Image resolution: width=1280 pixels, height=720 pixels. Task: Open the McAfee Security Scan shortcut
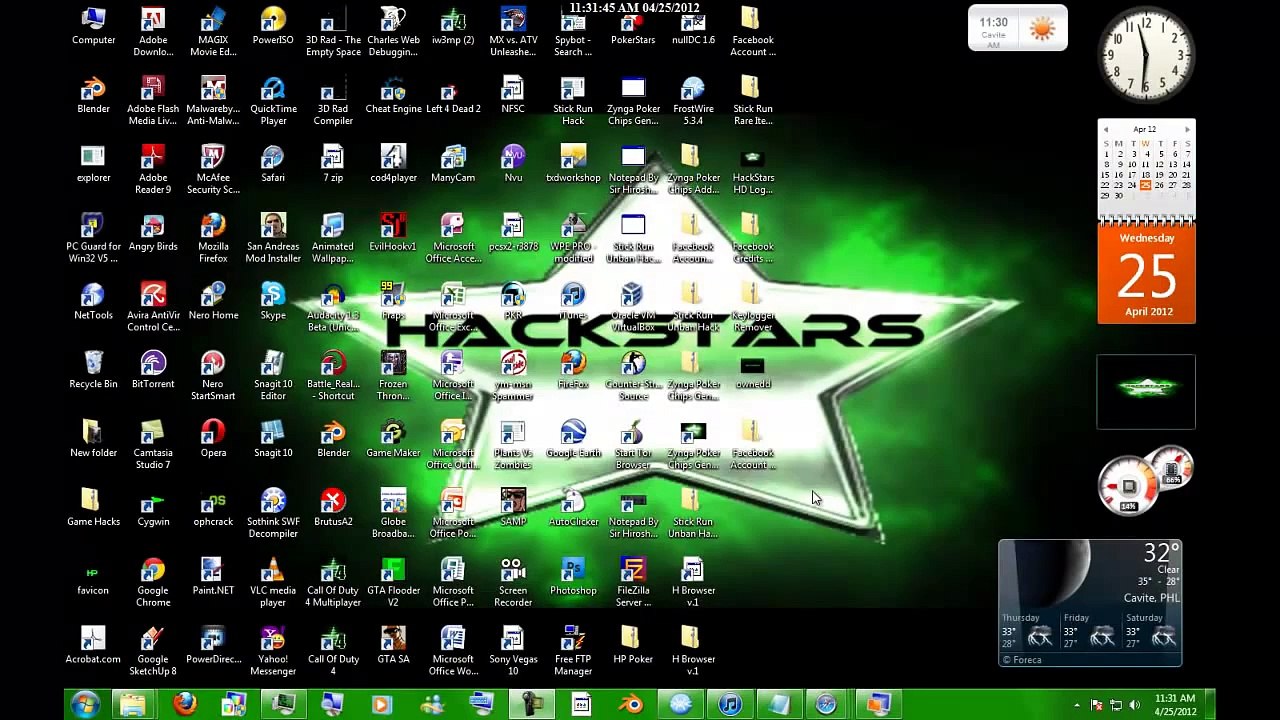(213, 171)
